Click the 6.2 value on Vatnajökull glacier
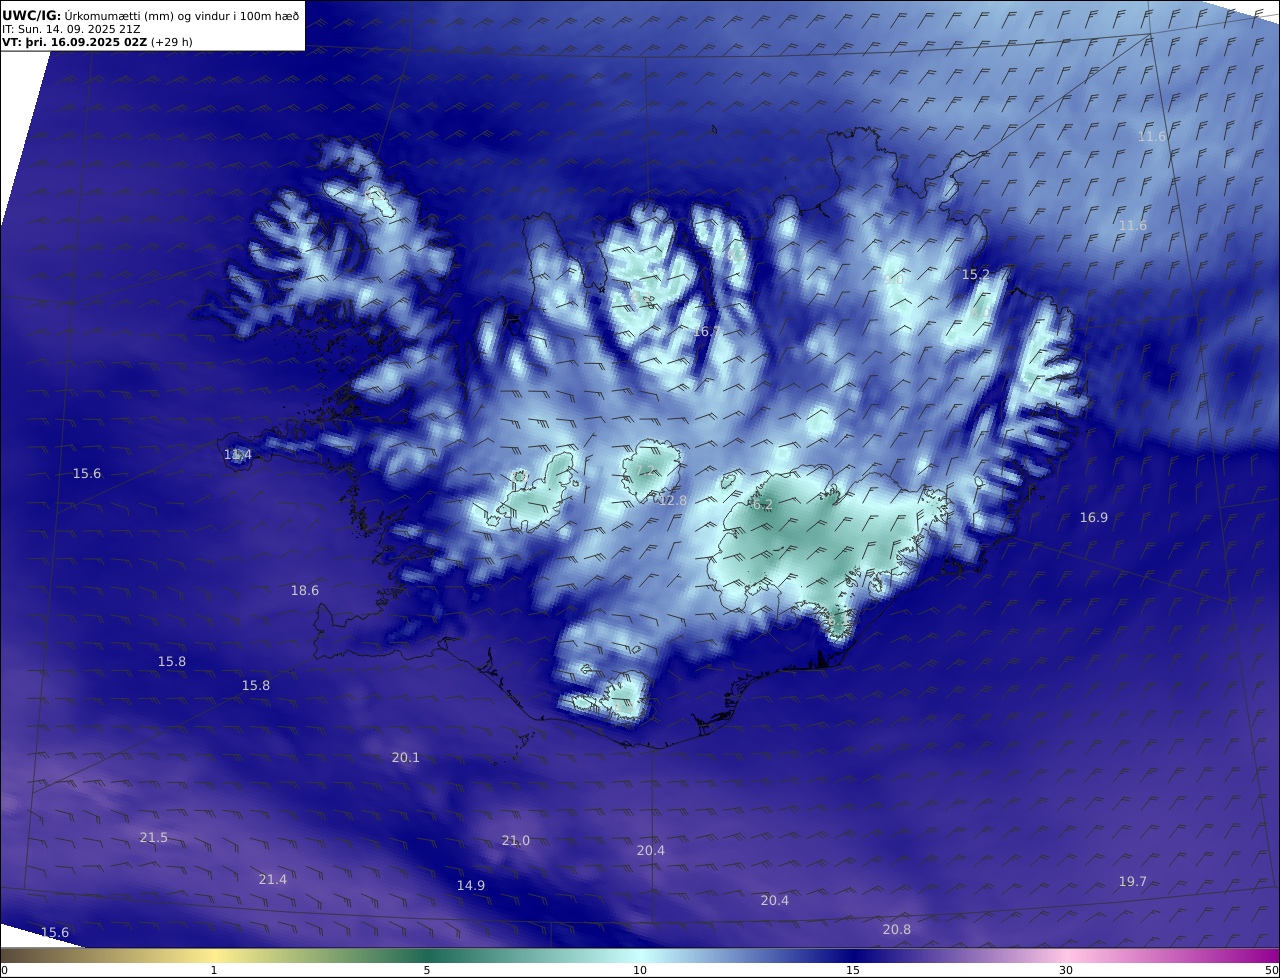The image size is (1280, 978). coord(763,505)
